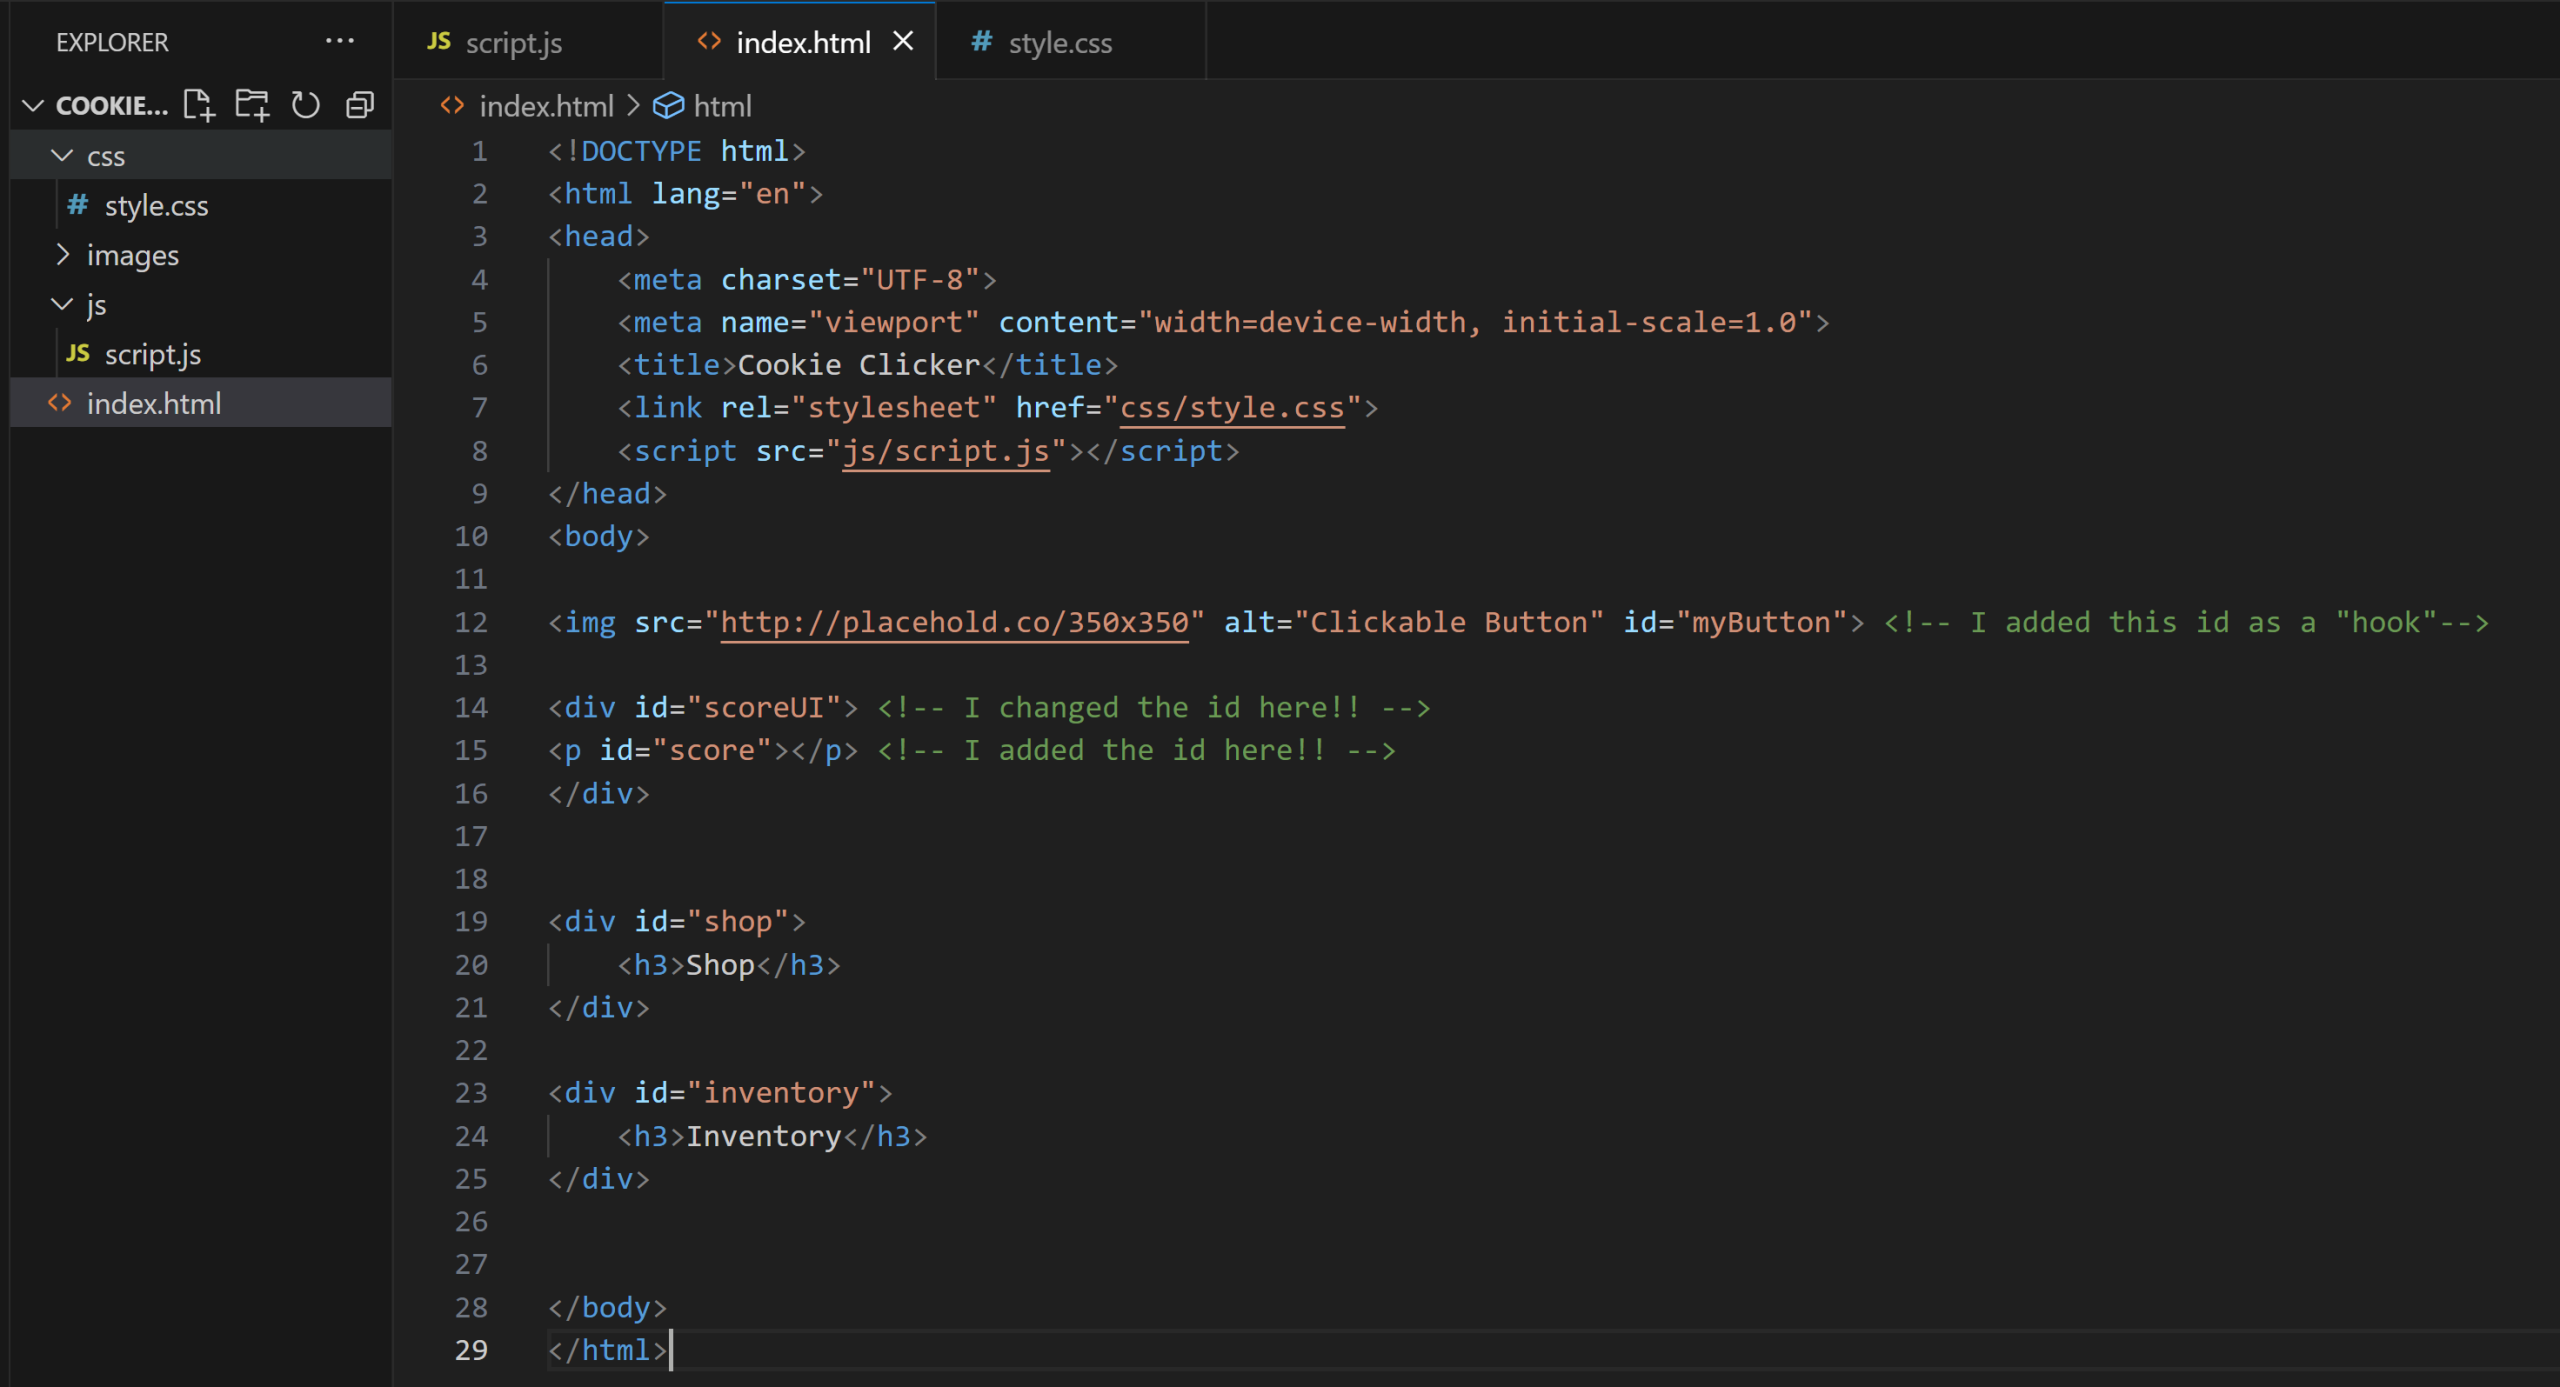Click the "inventory" id value on line 23

tap(781, 1092)
